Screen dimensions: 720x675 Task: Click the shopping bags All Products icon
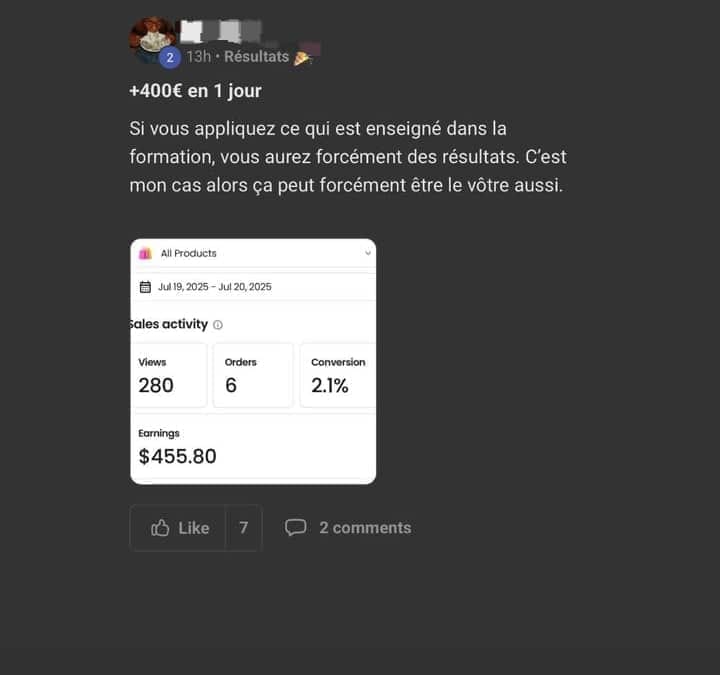[146, 253]
